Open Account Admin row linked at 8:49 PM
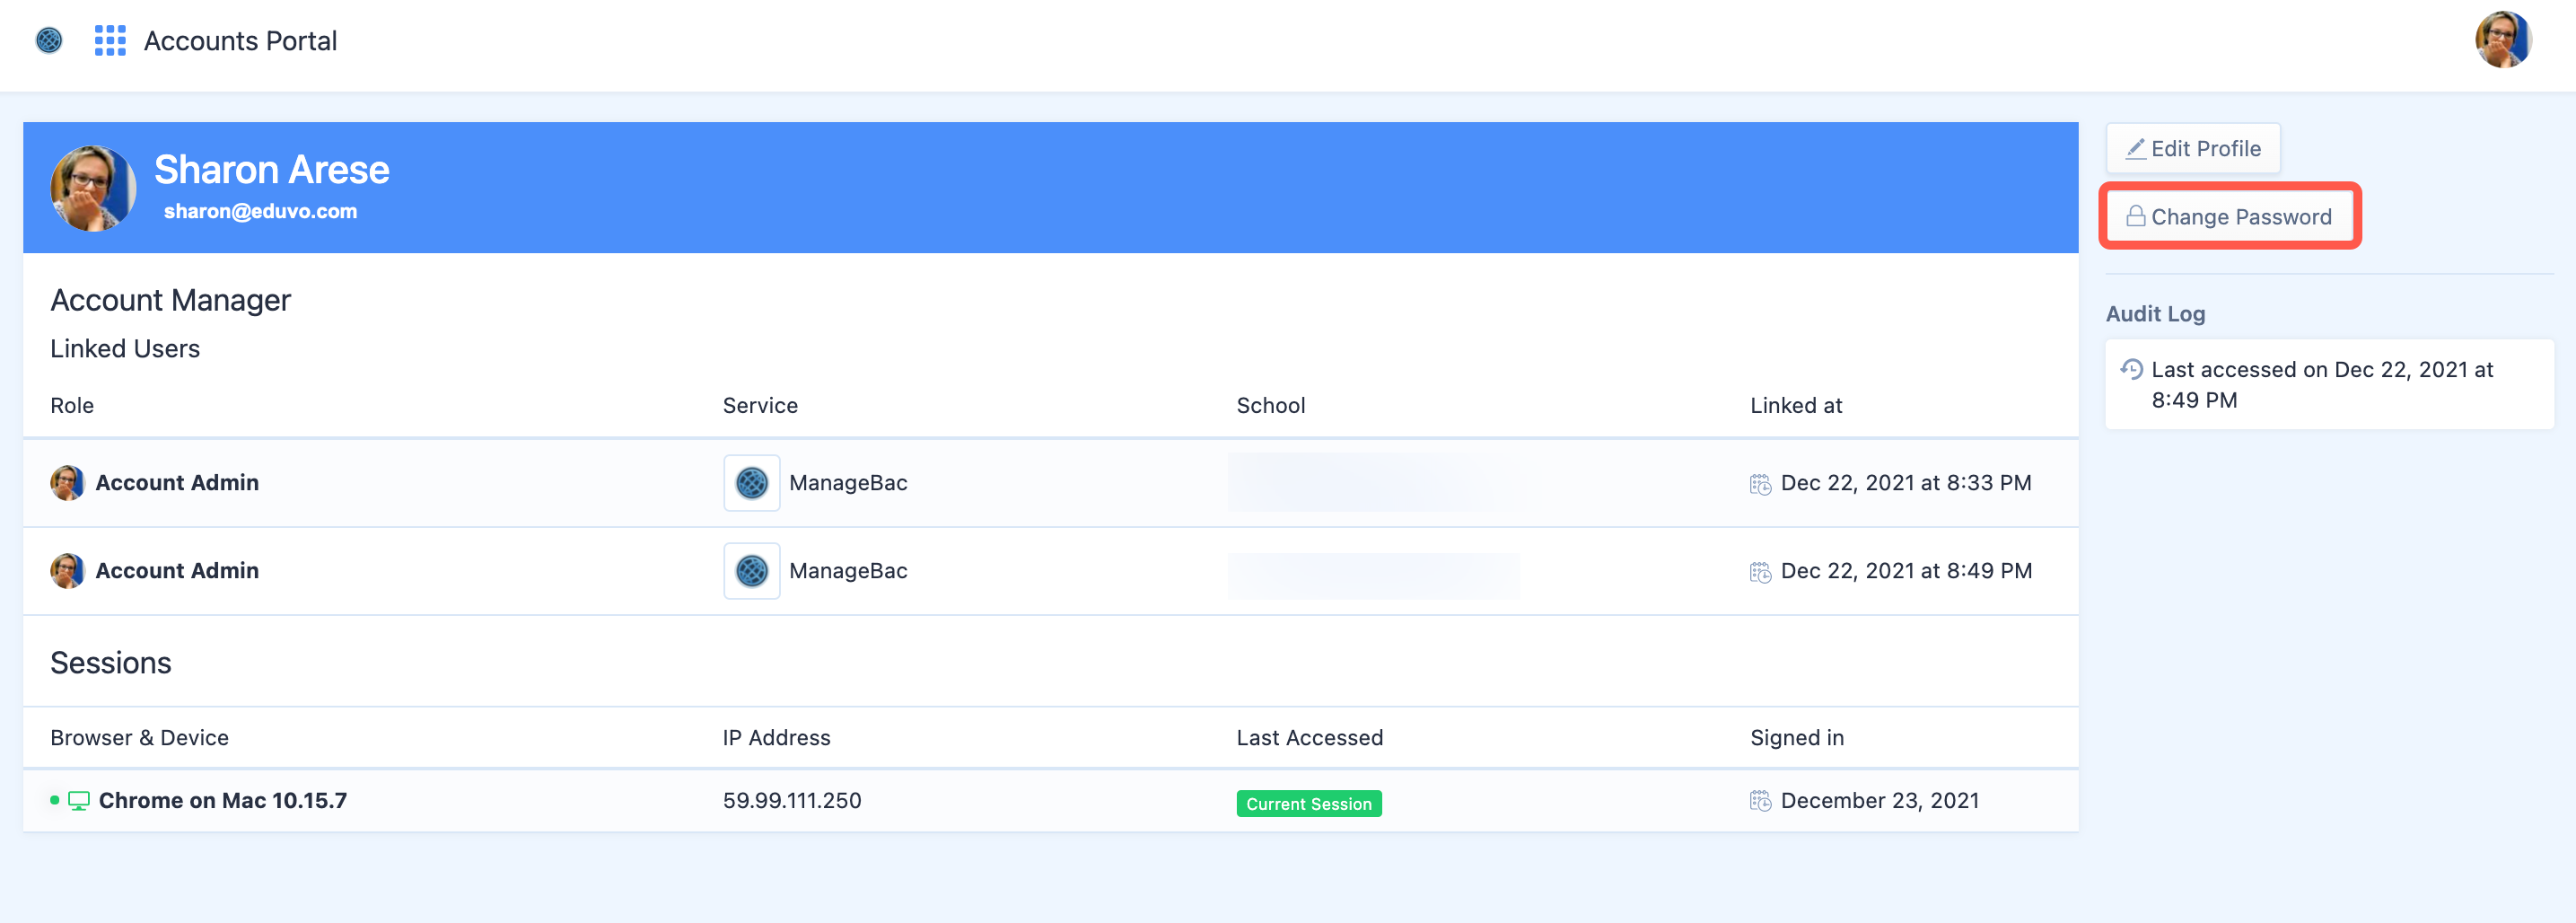Viewport: 2576px width, 923px height. [1050, 571]
